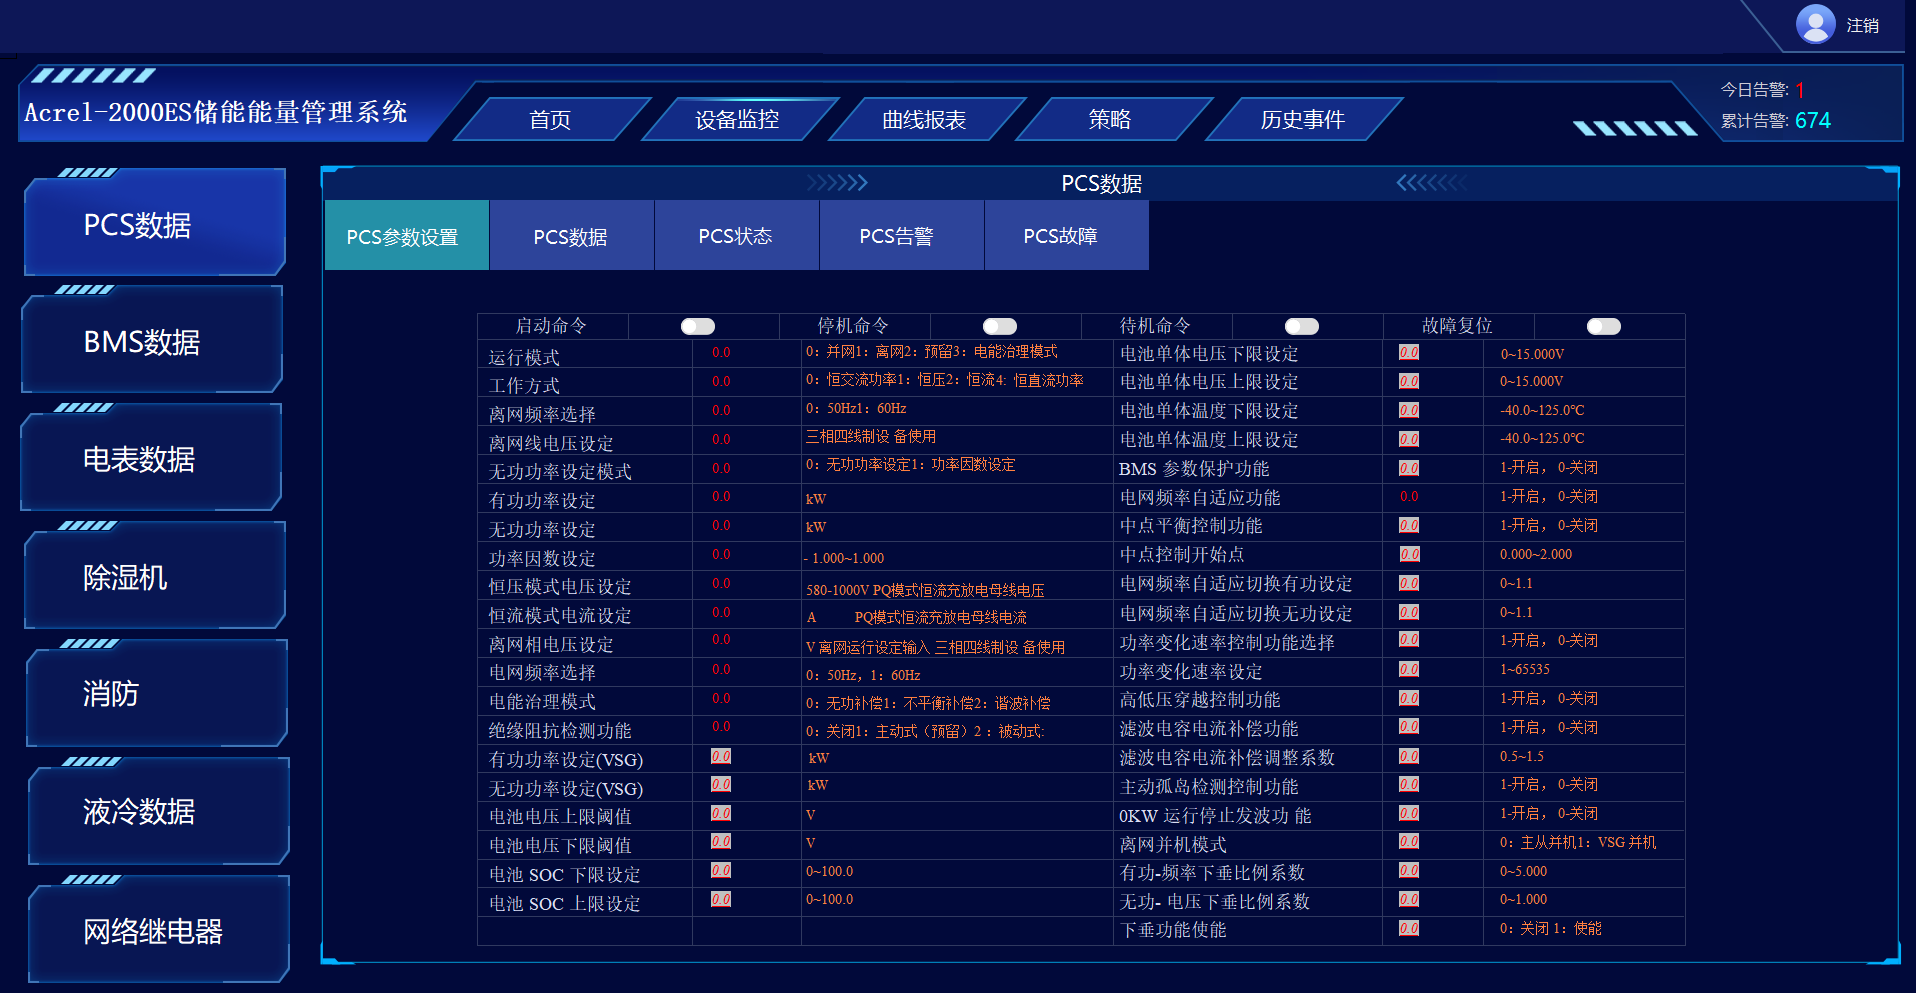The width and height of the screenshot is (1916, 994).
Task: Log out via 注销 link
Action: coord(1862,26)
